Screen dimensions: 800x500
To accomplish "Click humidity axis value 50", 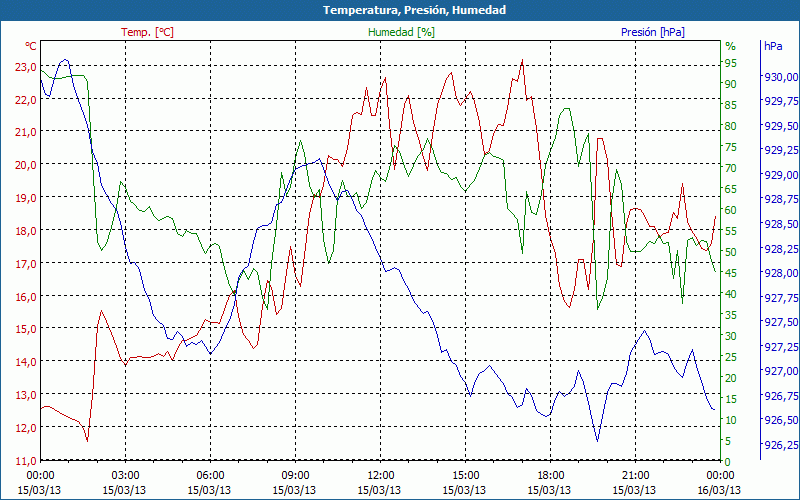I will 731,252.
